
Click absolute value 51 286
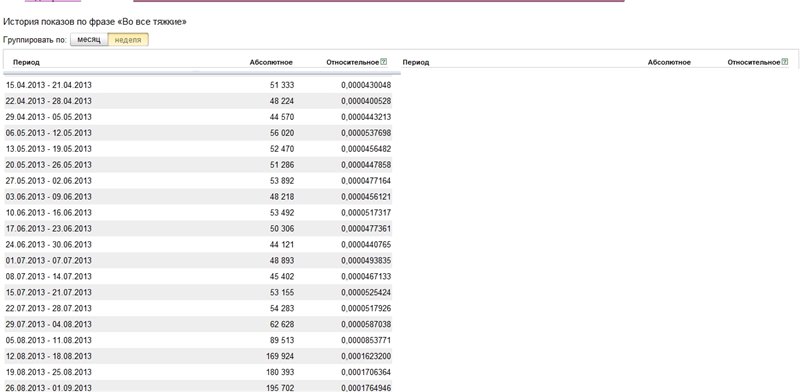282,165
